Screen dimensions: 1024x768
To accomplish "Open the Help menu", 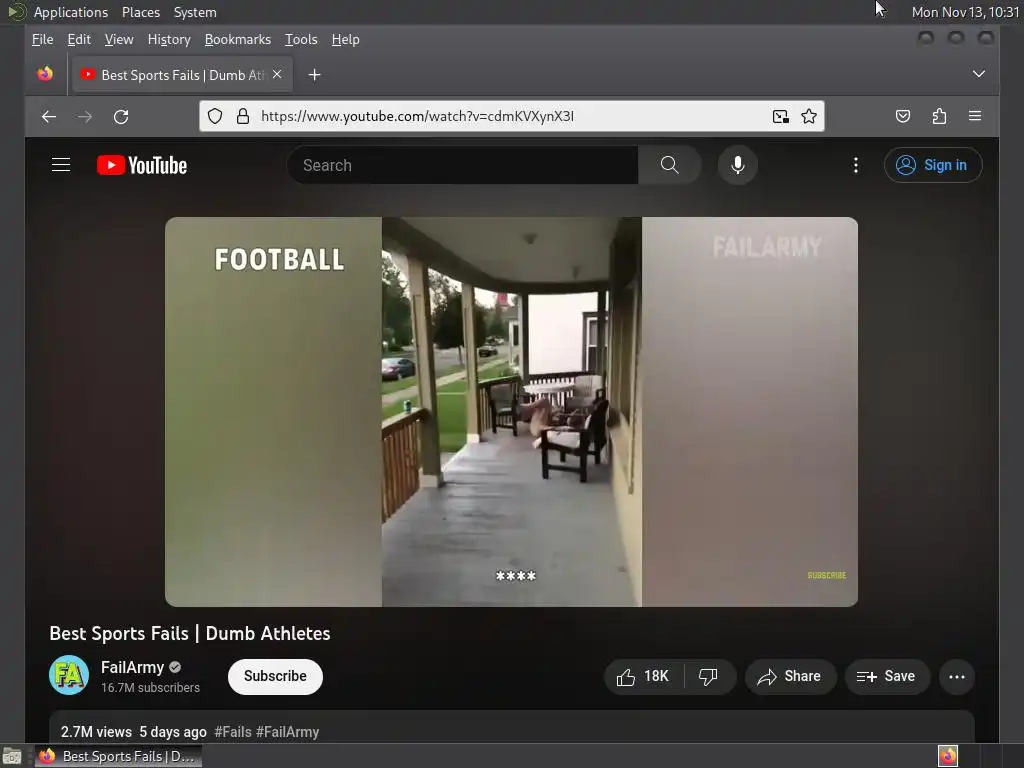I will pos(345,40).
